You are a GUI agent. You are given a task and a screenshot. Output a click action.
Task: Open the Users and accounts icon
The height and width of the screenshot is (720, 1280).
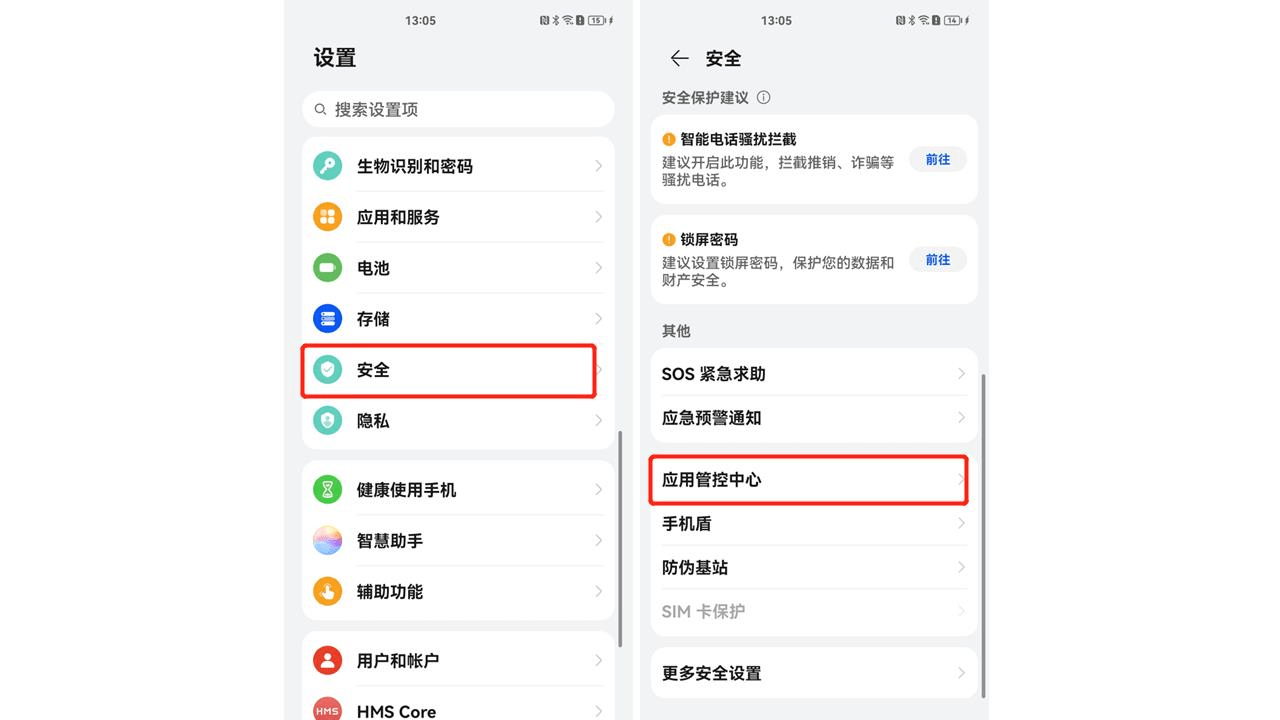click(x=327, y=661)
